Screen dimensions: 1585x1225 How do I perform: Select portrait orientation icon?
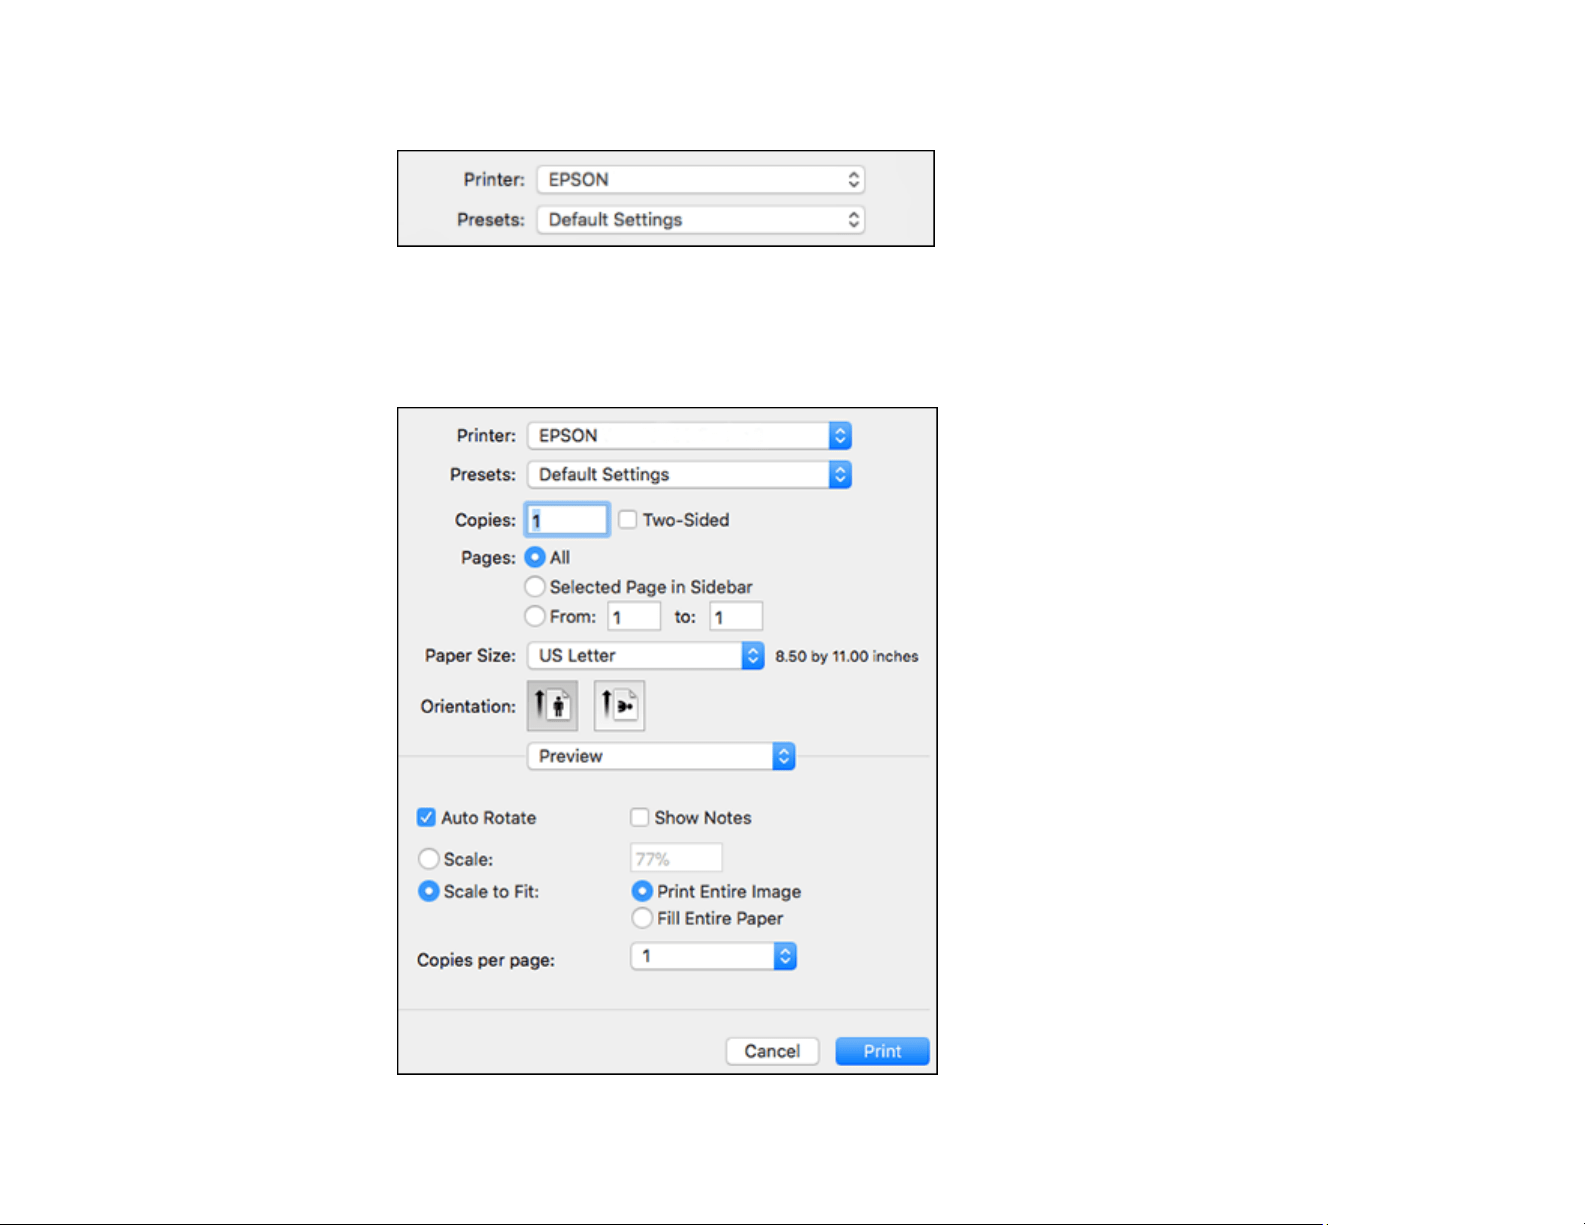552,706
